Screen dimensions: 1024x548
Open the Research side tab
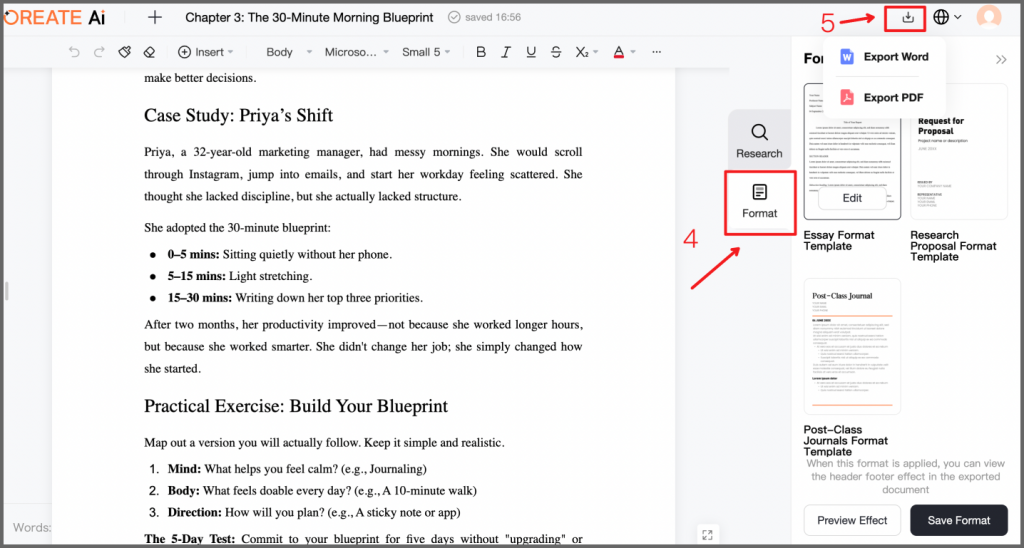[759, 140]
